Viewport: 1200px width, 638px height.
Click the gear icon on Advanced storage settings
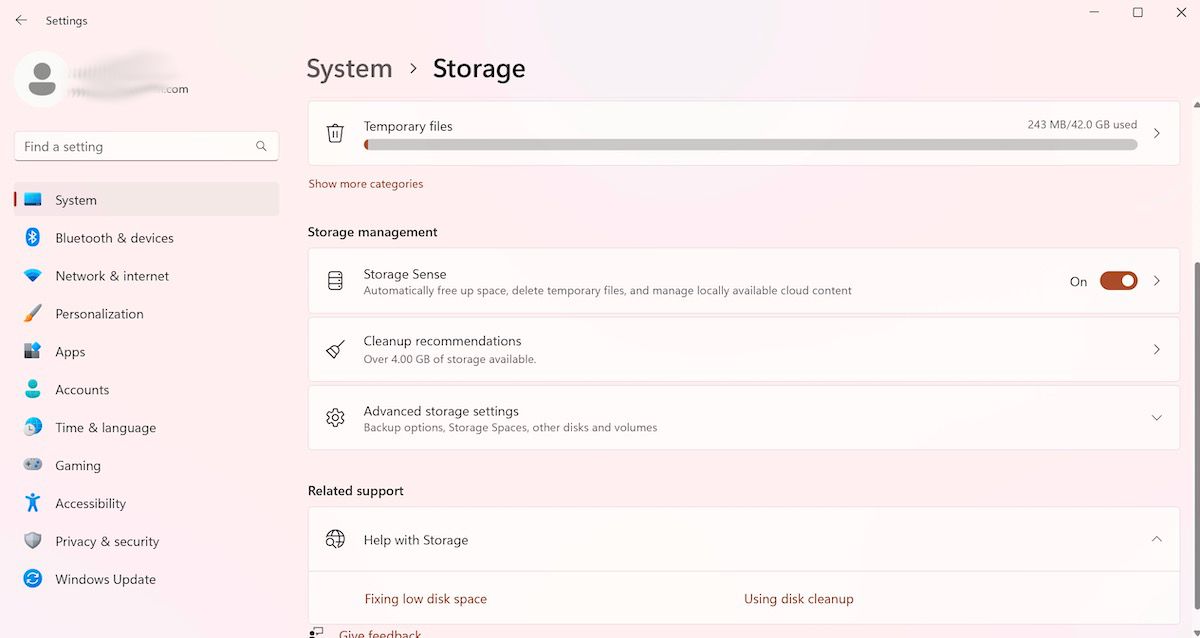click(x=335, y=417)
